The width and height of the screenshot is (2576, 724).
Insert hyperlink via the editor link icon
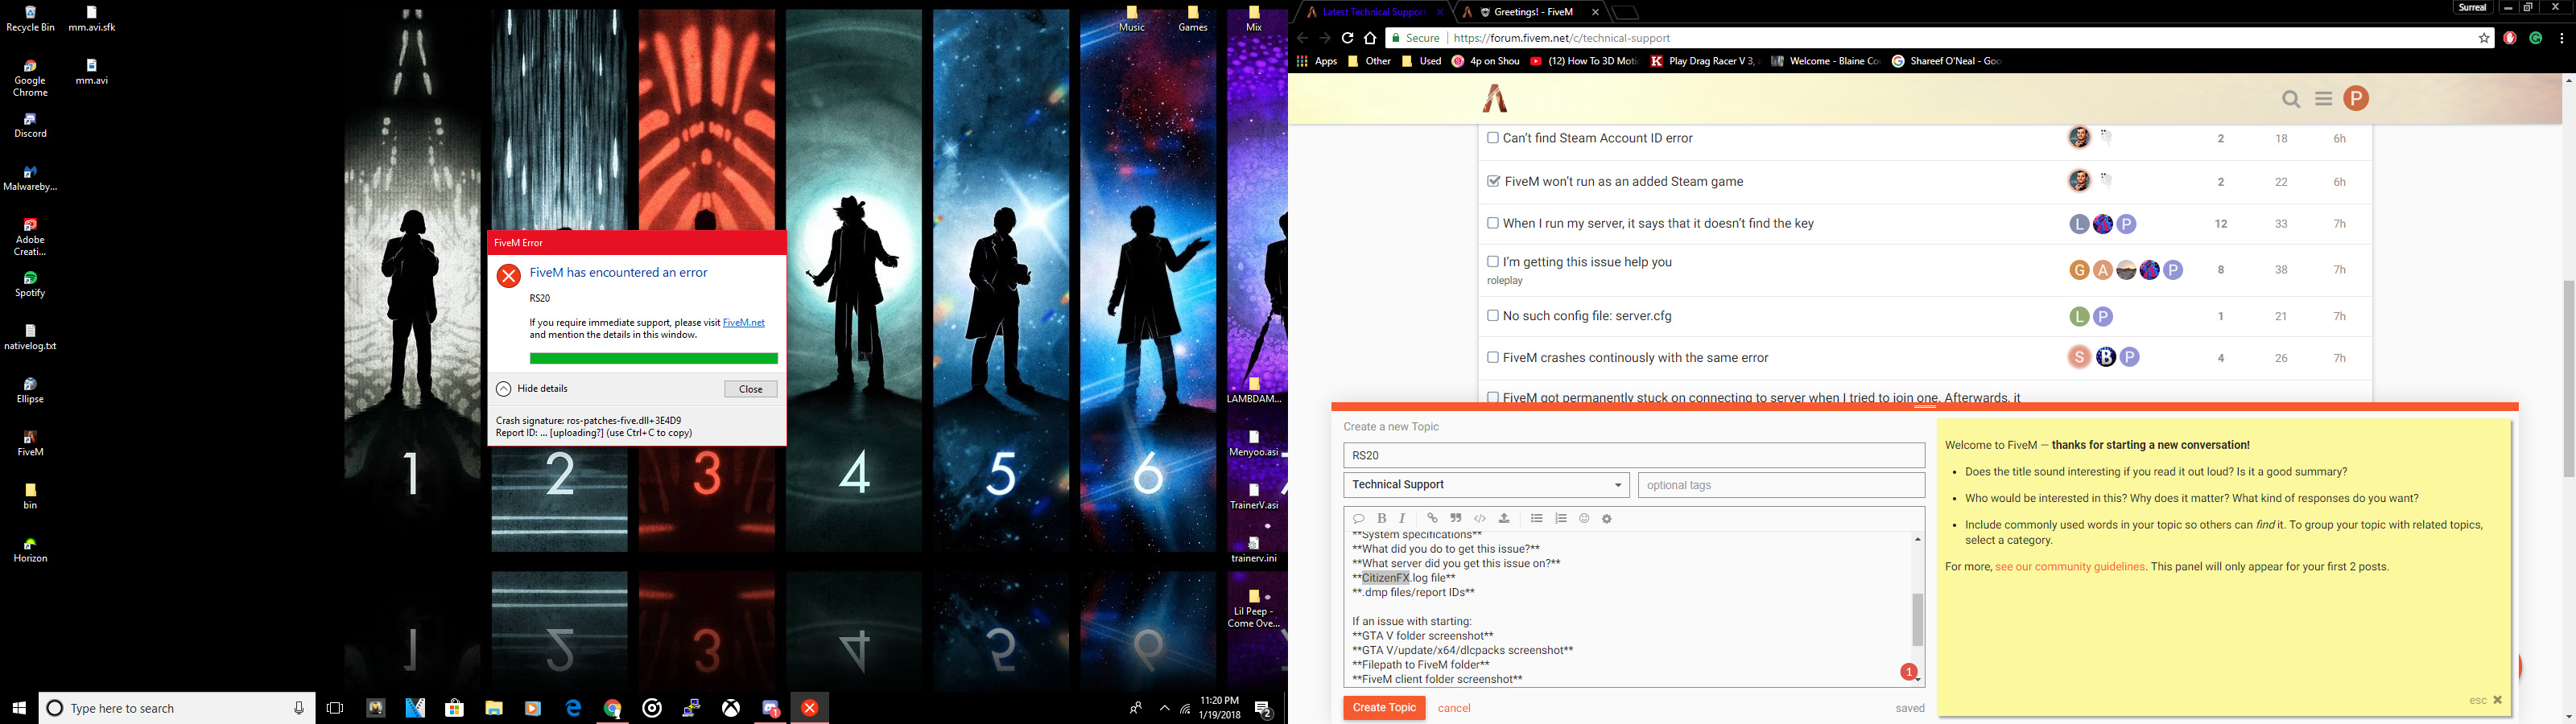coord(1432,518)
